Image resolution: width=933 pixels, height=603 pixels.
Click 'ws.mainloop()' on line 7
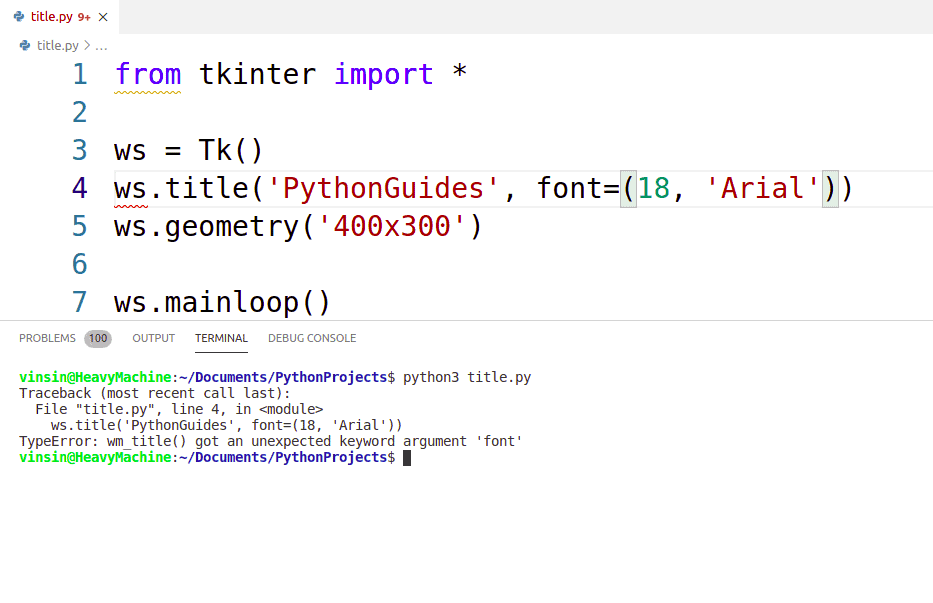[x=222, y=303]
